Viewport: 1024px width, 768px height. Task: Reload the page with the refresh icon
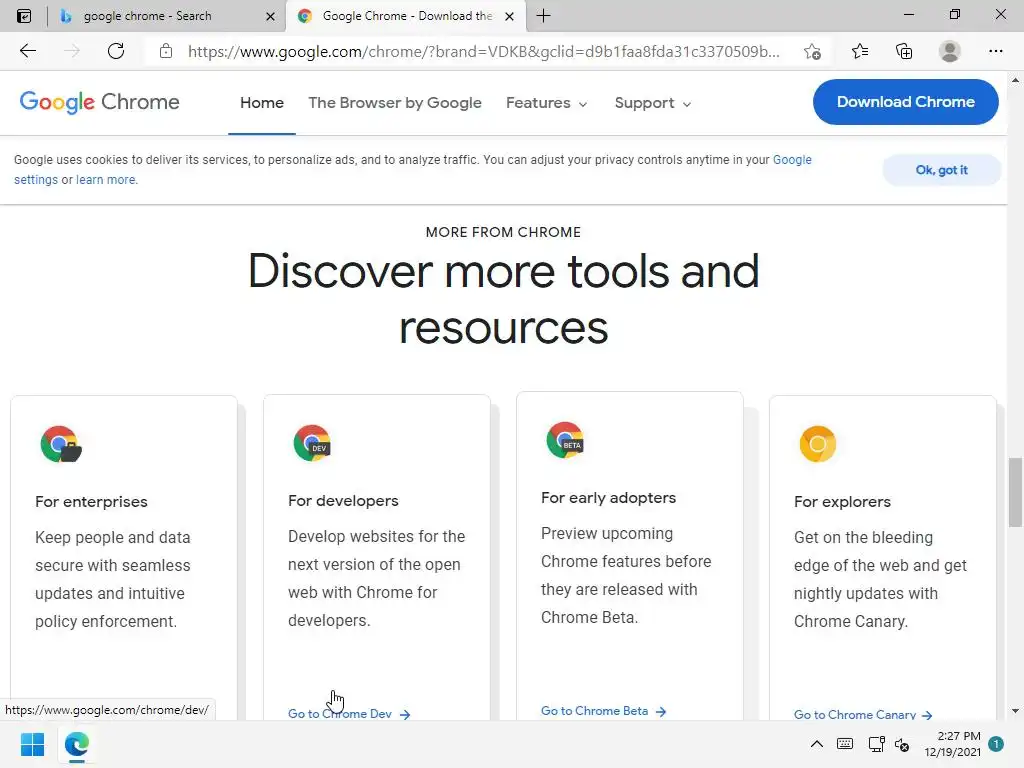(116, 51)
